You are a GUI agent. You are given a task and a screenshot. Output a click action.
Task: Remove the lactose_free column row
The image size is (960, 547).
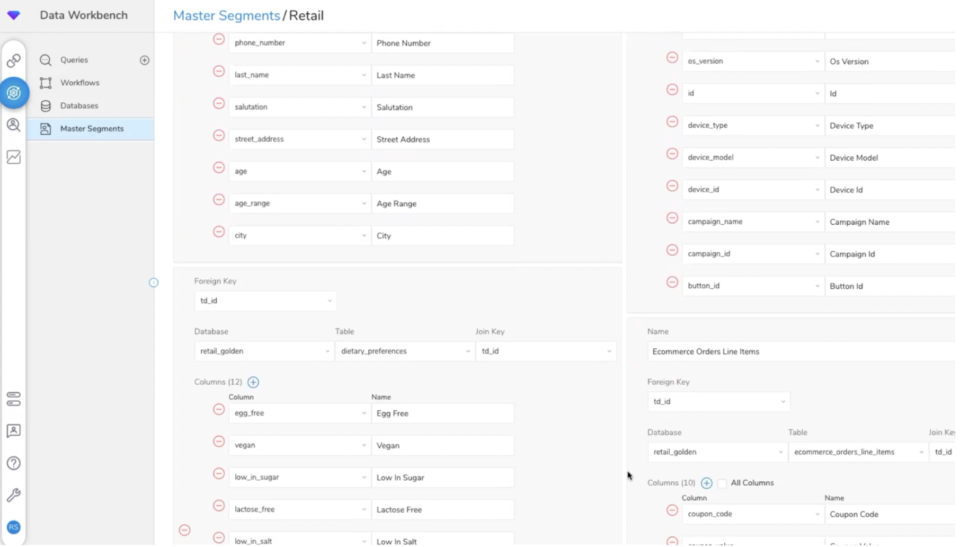219,506
